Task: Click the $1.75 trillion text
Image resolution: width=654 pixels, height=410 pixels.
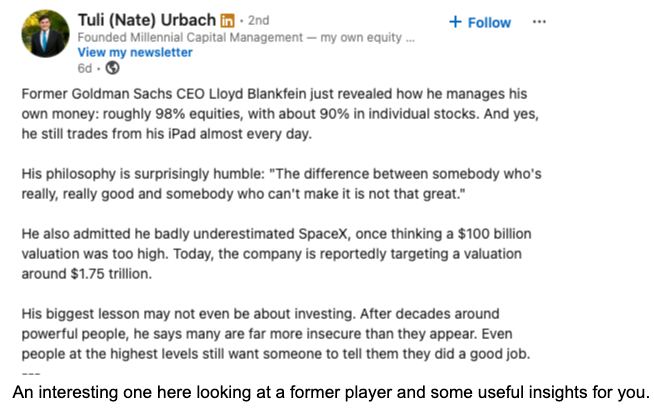Action: point(111,274)
